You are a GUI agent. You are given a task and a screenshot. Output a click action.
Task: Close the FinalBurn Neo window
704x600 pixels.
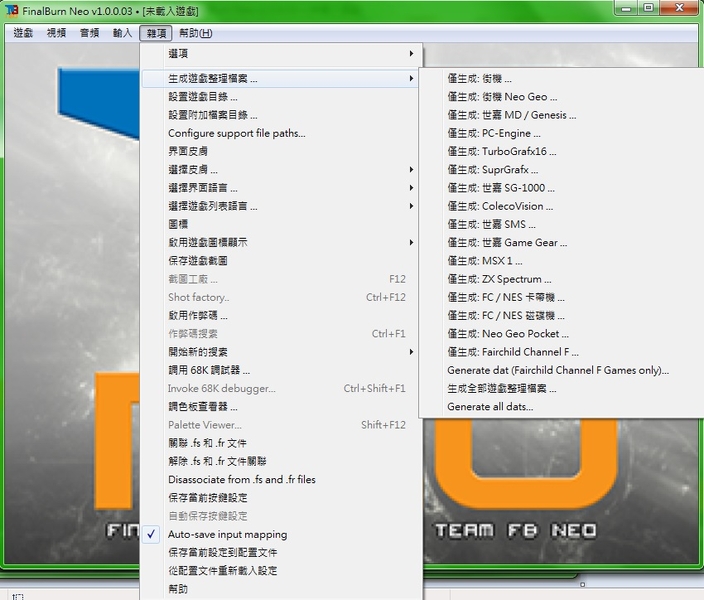[679, 8]
